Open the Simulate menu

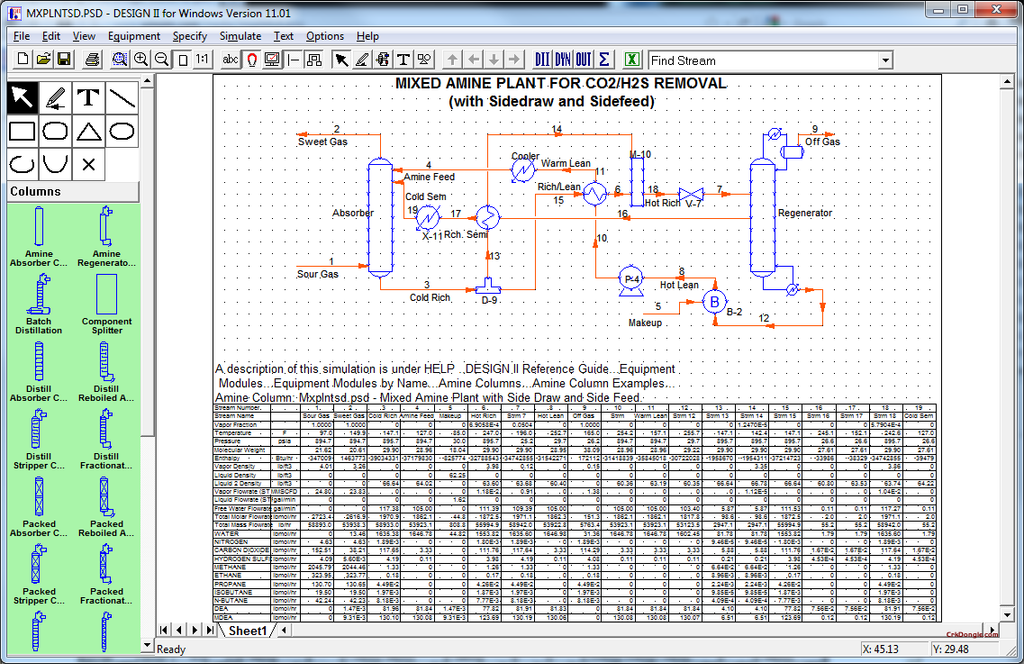pos(240,36)
